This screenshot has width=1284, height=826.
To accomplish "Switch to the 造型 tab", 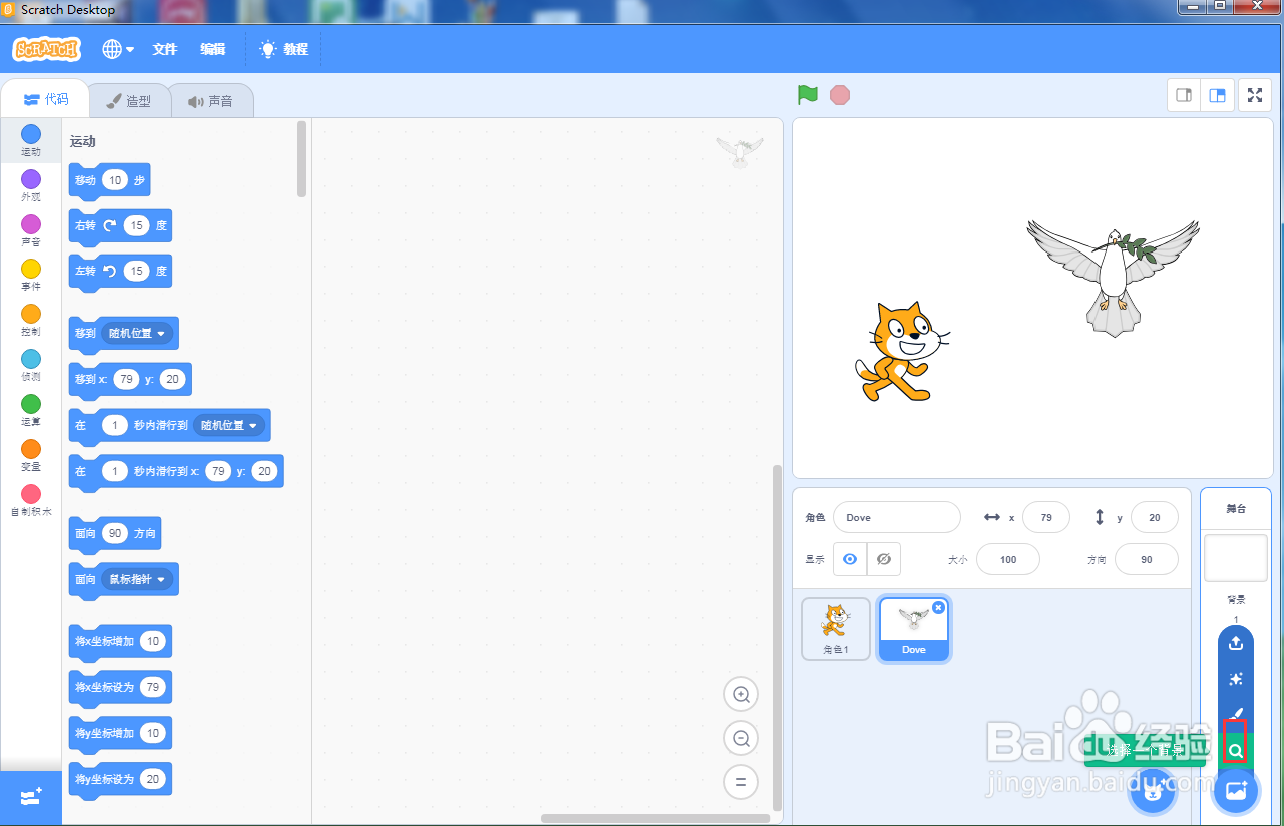I will click(x=130, y=101).
